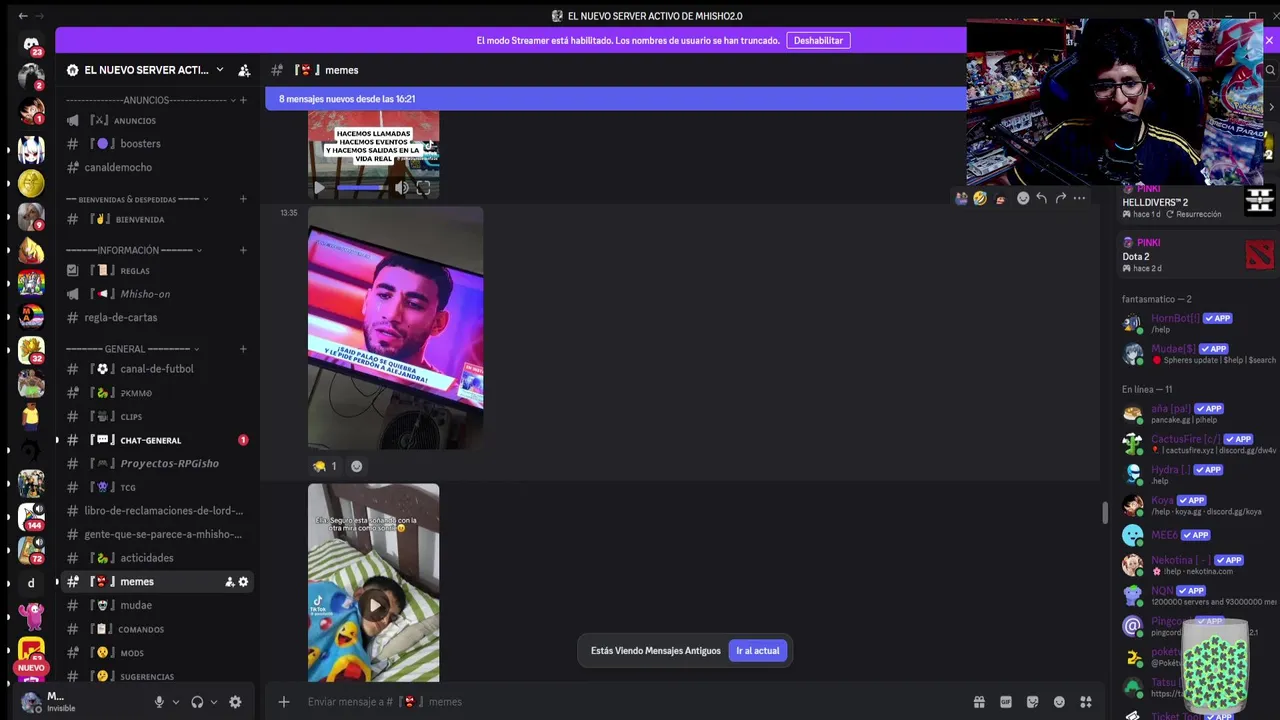Click new messages since 16:21 bar

click(616, 99)
